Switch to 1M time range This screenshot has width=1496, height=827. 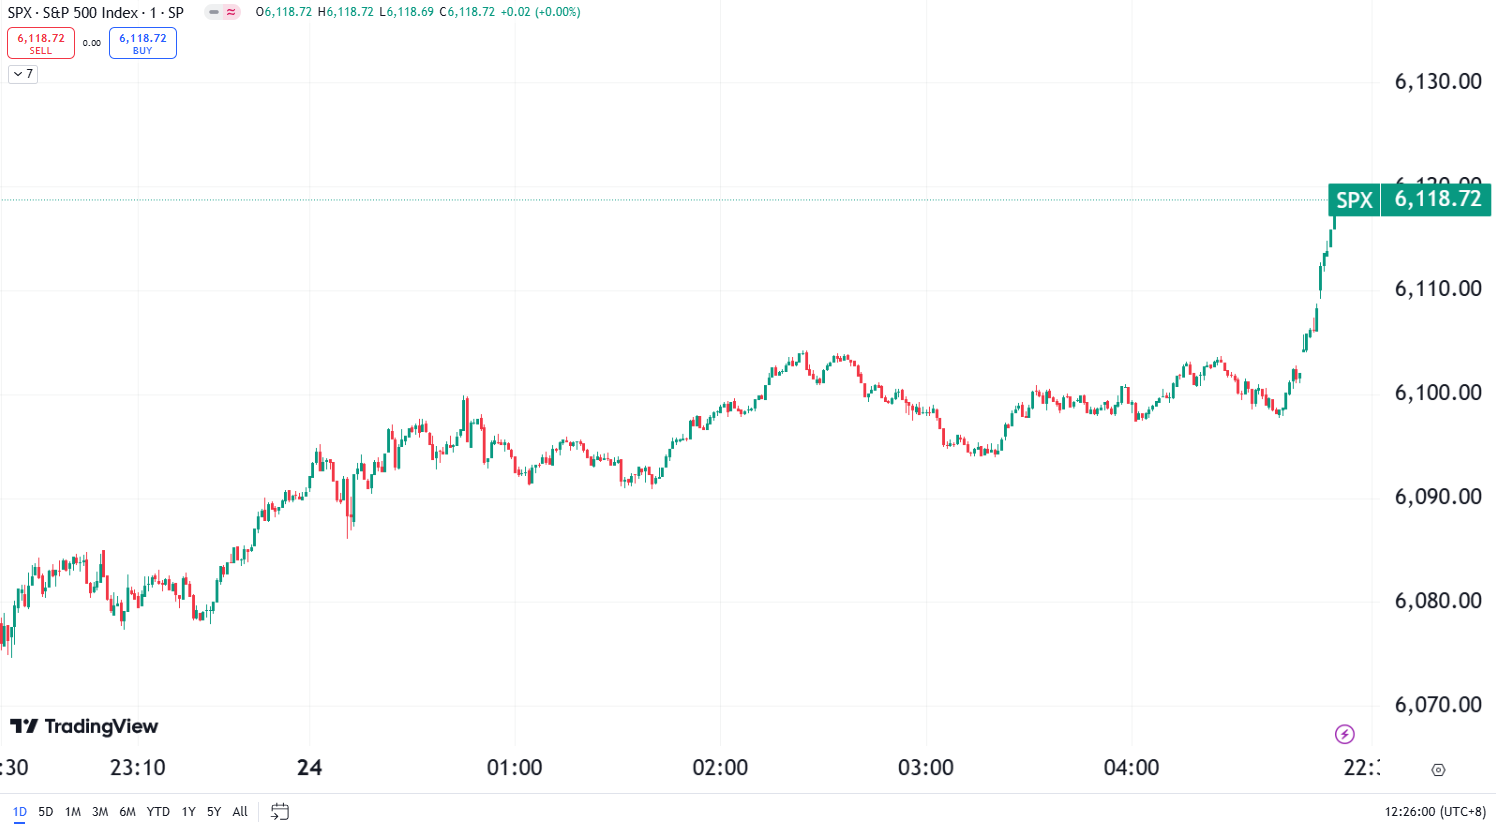pos(73,811)
